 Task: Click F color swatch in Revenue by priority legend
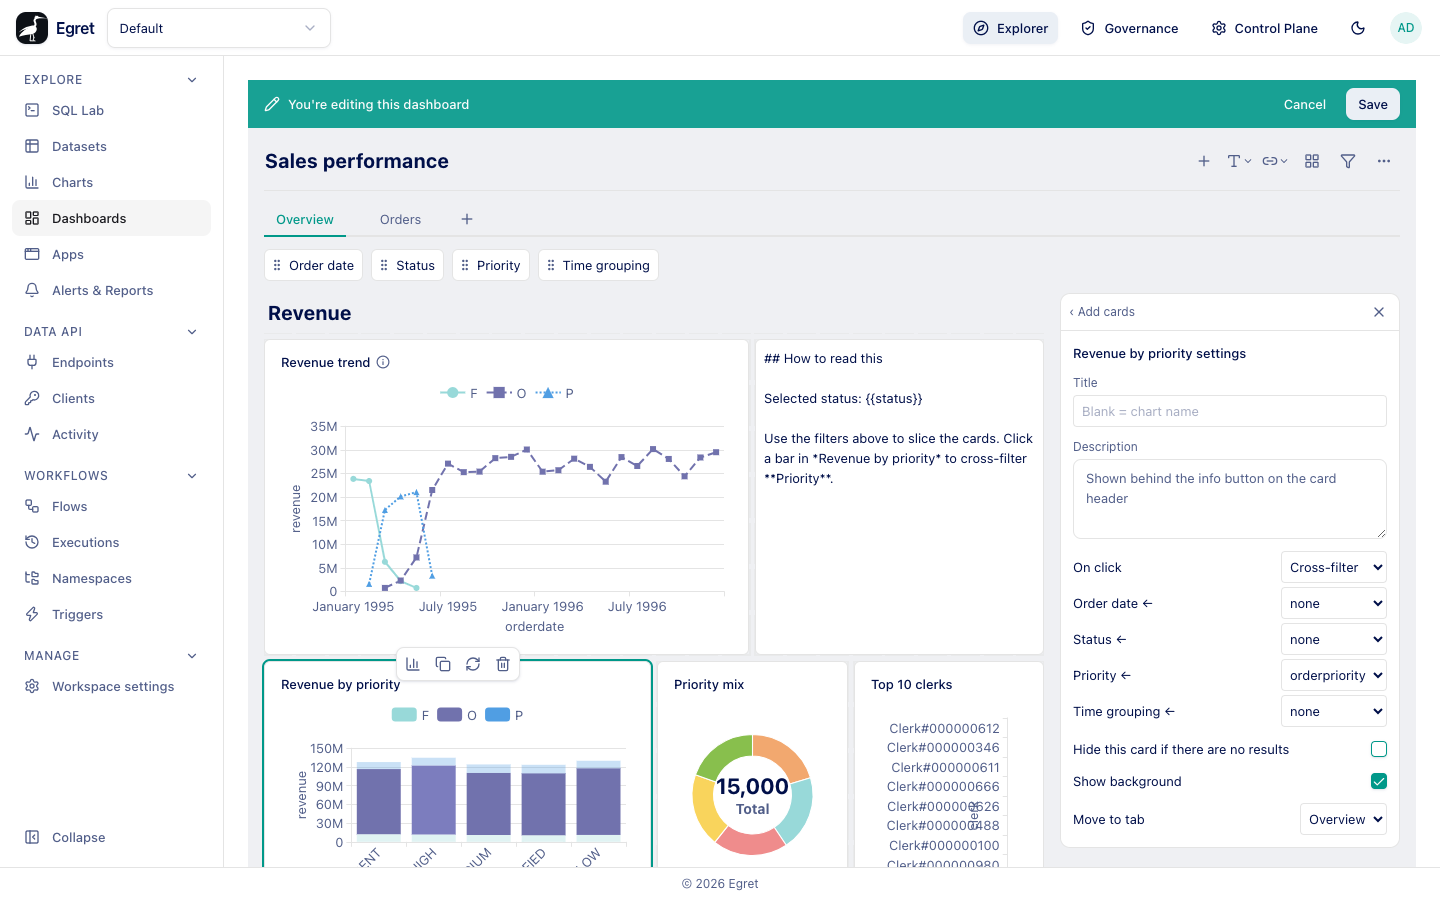click(x=404, y=715)
